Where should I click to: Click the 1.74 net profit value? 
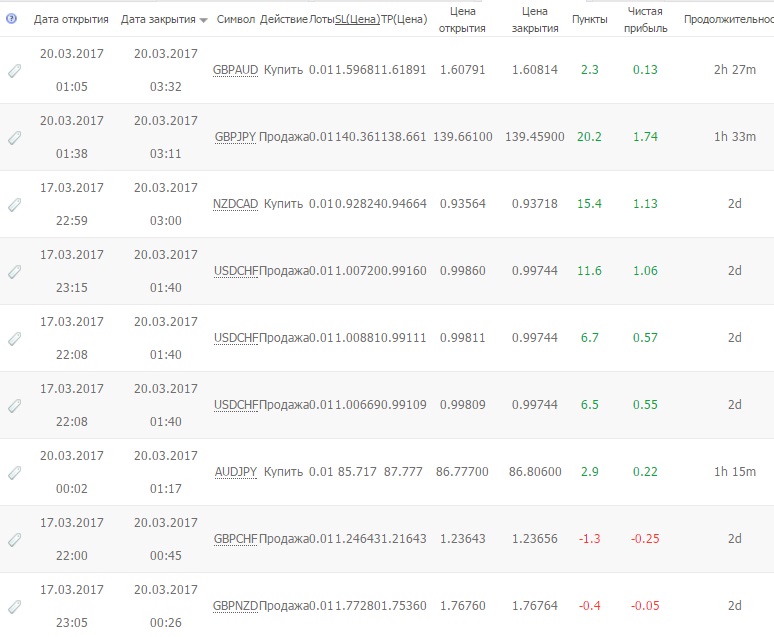[x=645, y=137]
